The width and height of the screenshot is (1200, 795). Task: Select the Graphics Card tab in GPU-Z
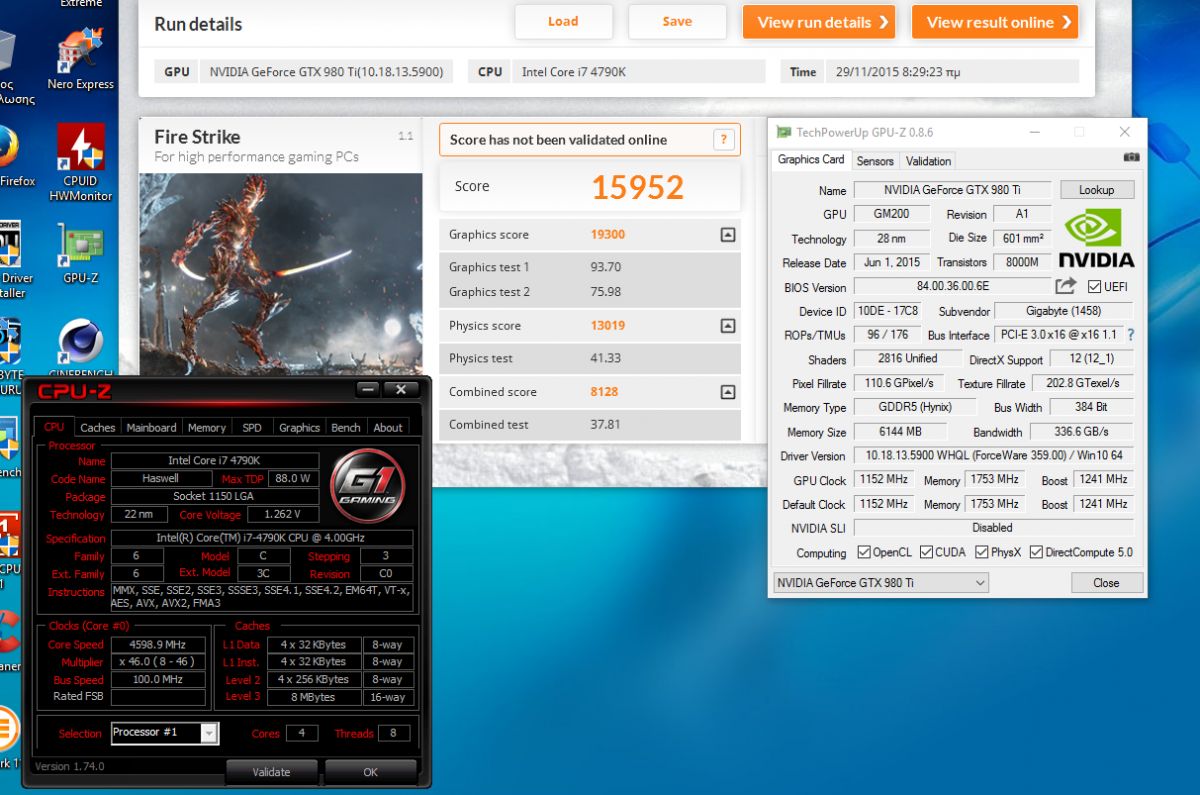tap(811, 160)
